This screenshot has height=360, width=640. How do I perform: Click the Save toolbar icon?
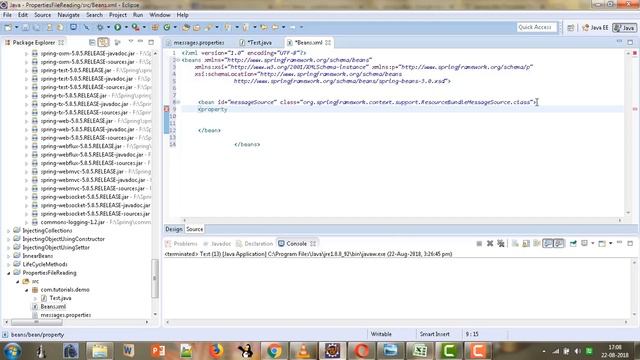tap(25, 27)
